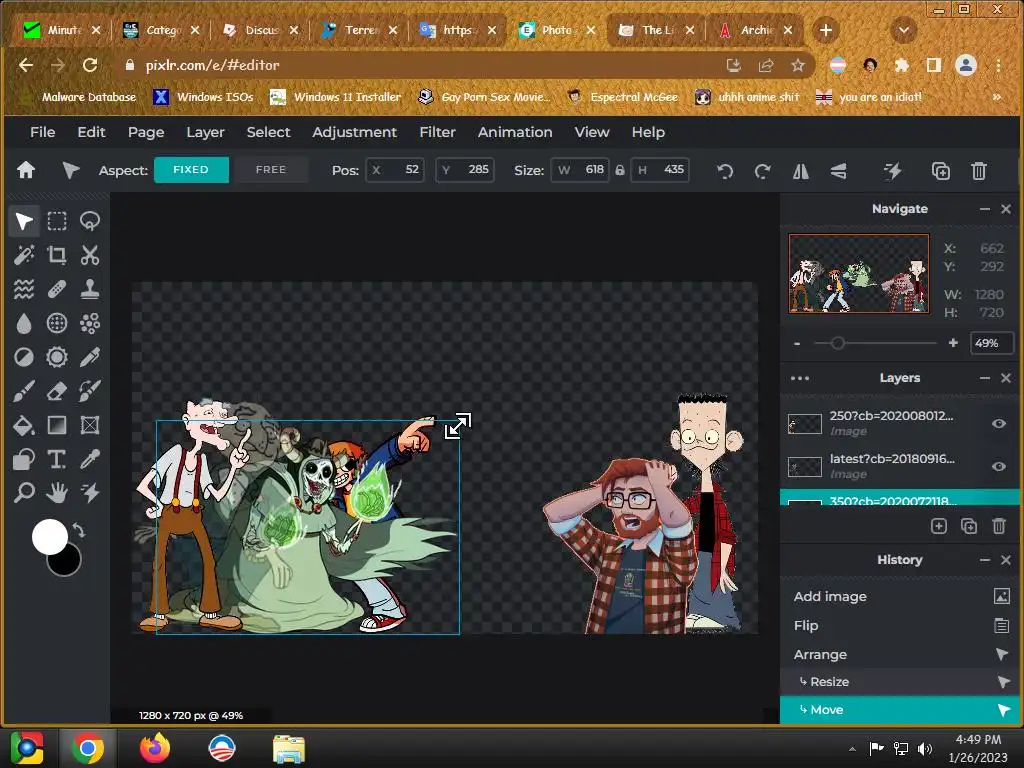The width and height of the screenshot is (1024, 768).
Task: Toggle visibility of latest?cb=20180916 layer
Action: 998,466
